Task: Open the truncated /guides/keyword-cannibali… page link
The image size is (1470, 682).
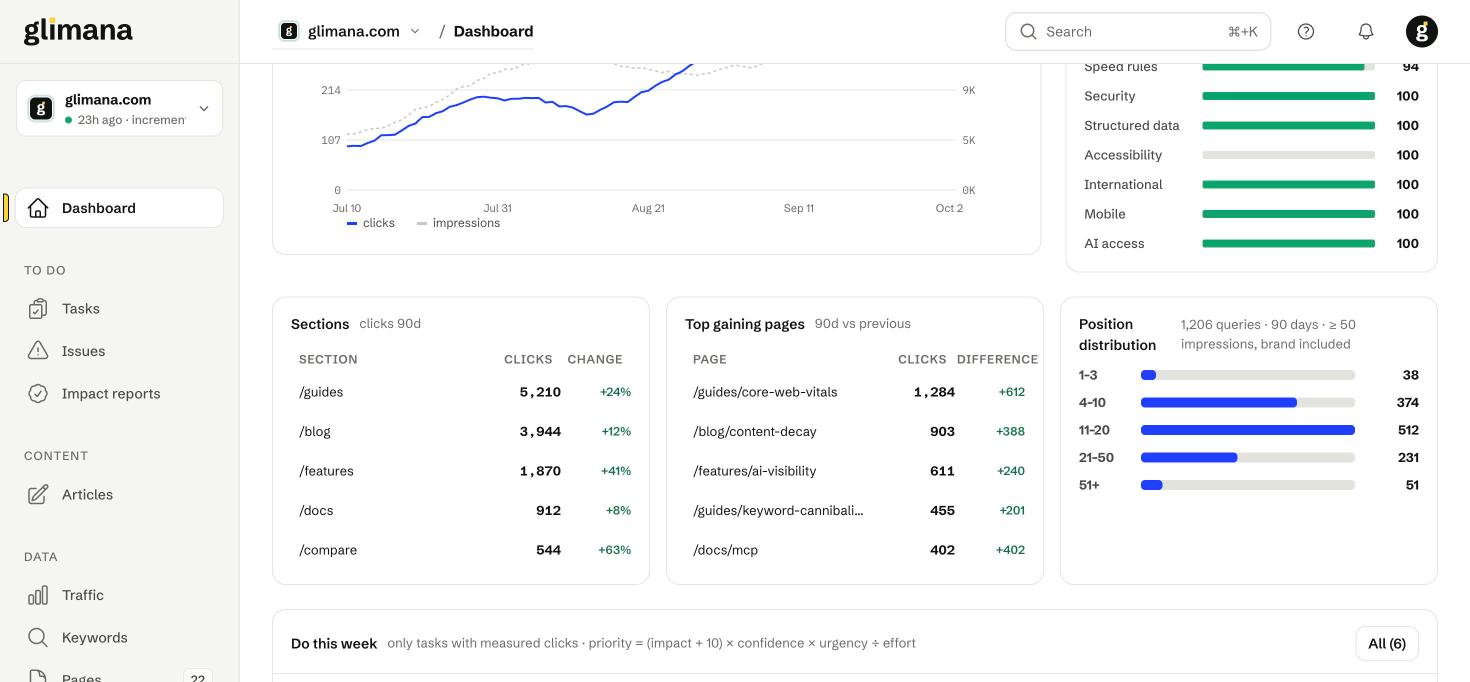Action: [x=778, y=511]
